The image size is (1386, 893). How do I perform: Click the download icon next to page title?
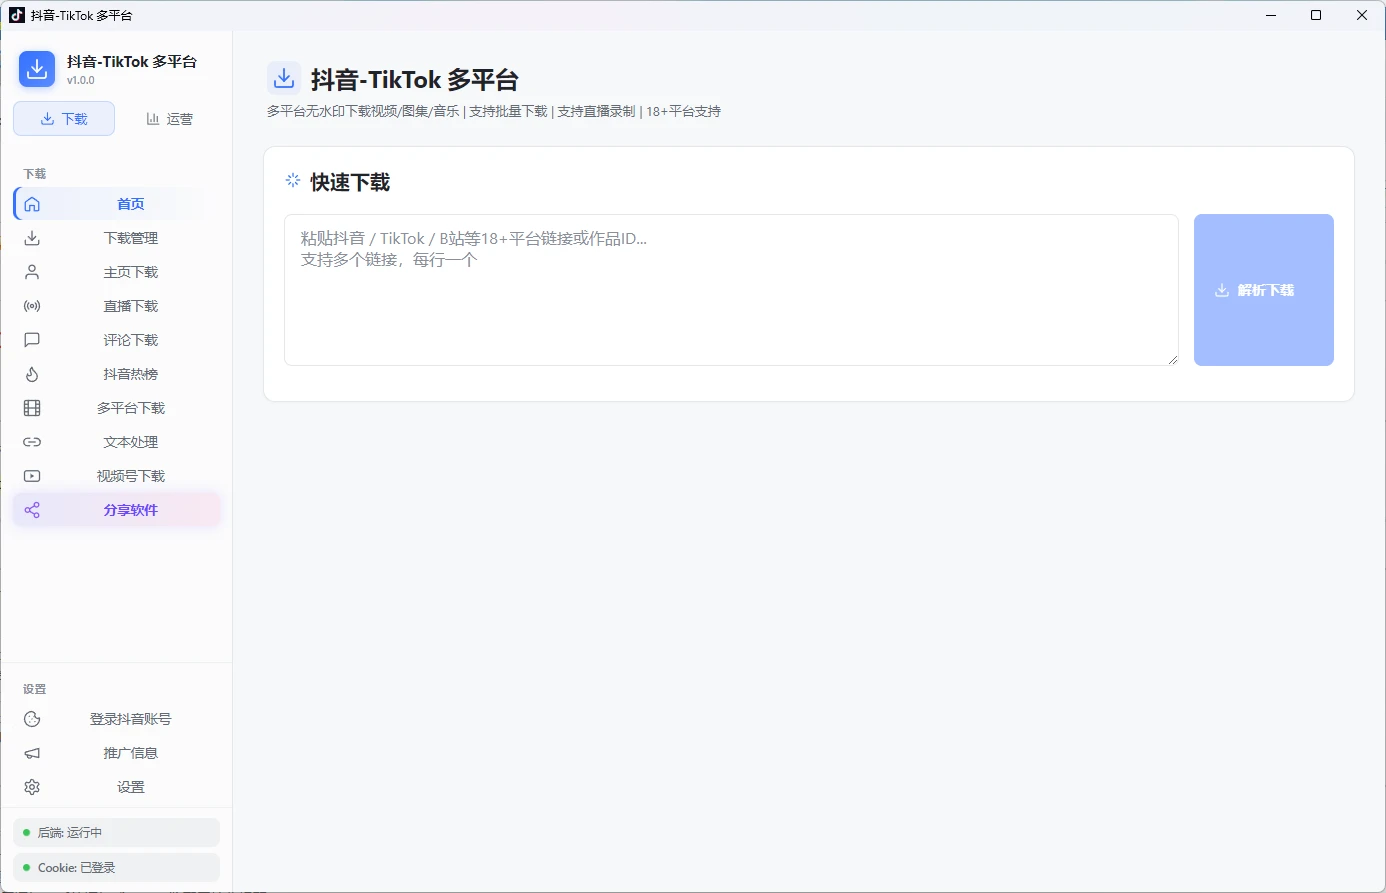284,78
